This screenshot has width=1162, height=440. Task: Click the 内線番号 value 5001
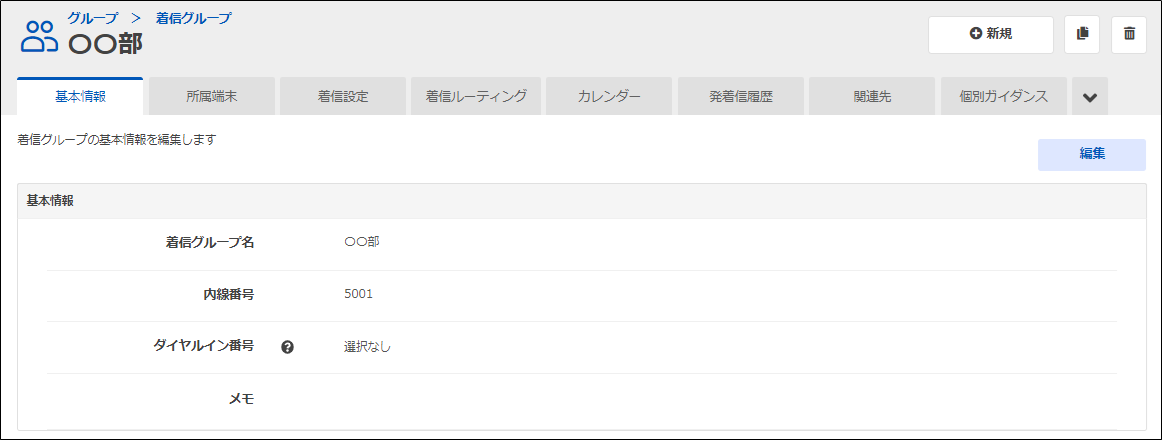(359, 295)
